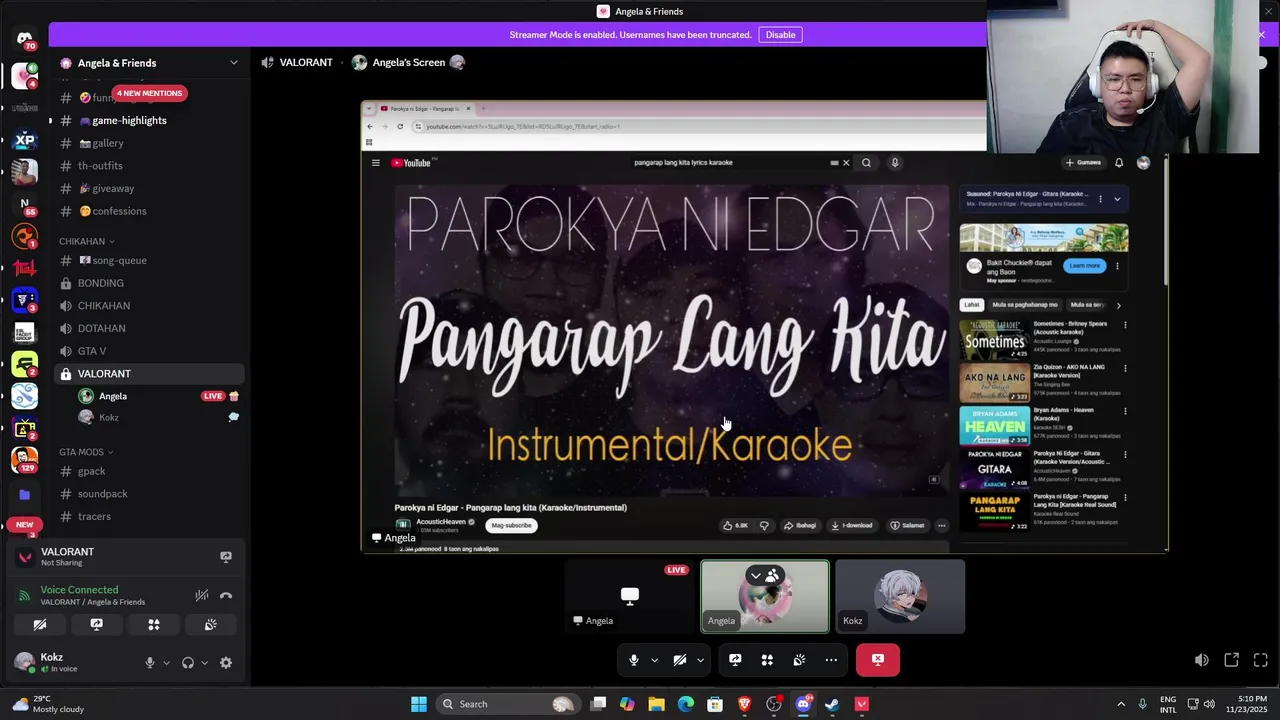Screen dimensions: 1280x720
Task: Start an activity from sidebar voice panel
Action: (154, 625)
